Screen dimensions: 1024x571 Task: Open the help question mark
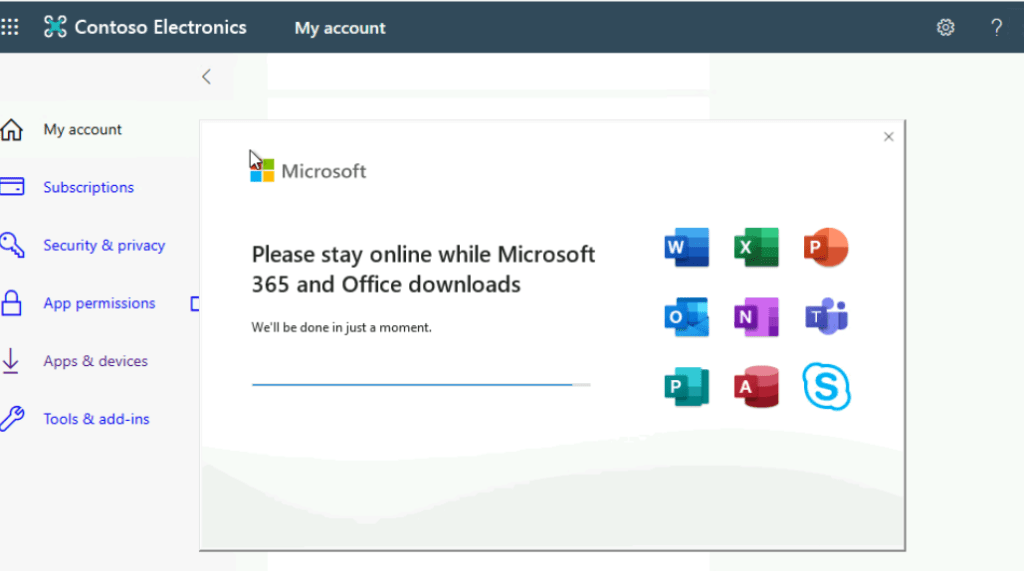tap(996, 27)
